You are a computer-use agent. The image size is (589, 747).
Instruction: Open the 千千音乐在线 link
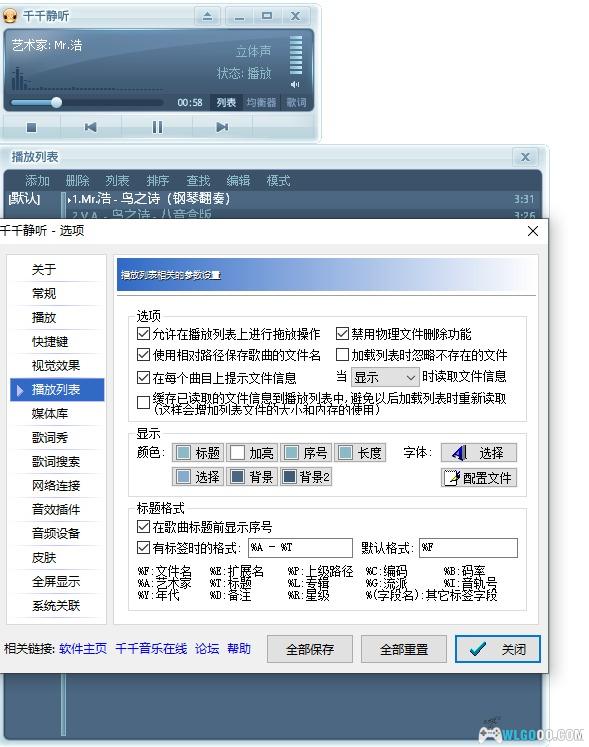tap(151, 649)
